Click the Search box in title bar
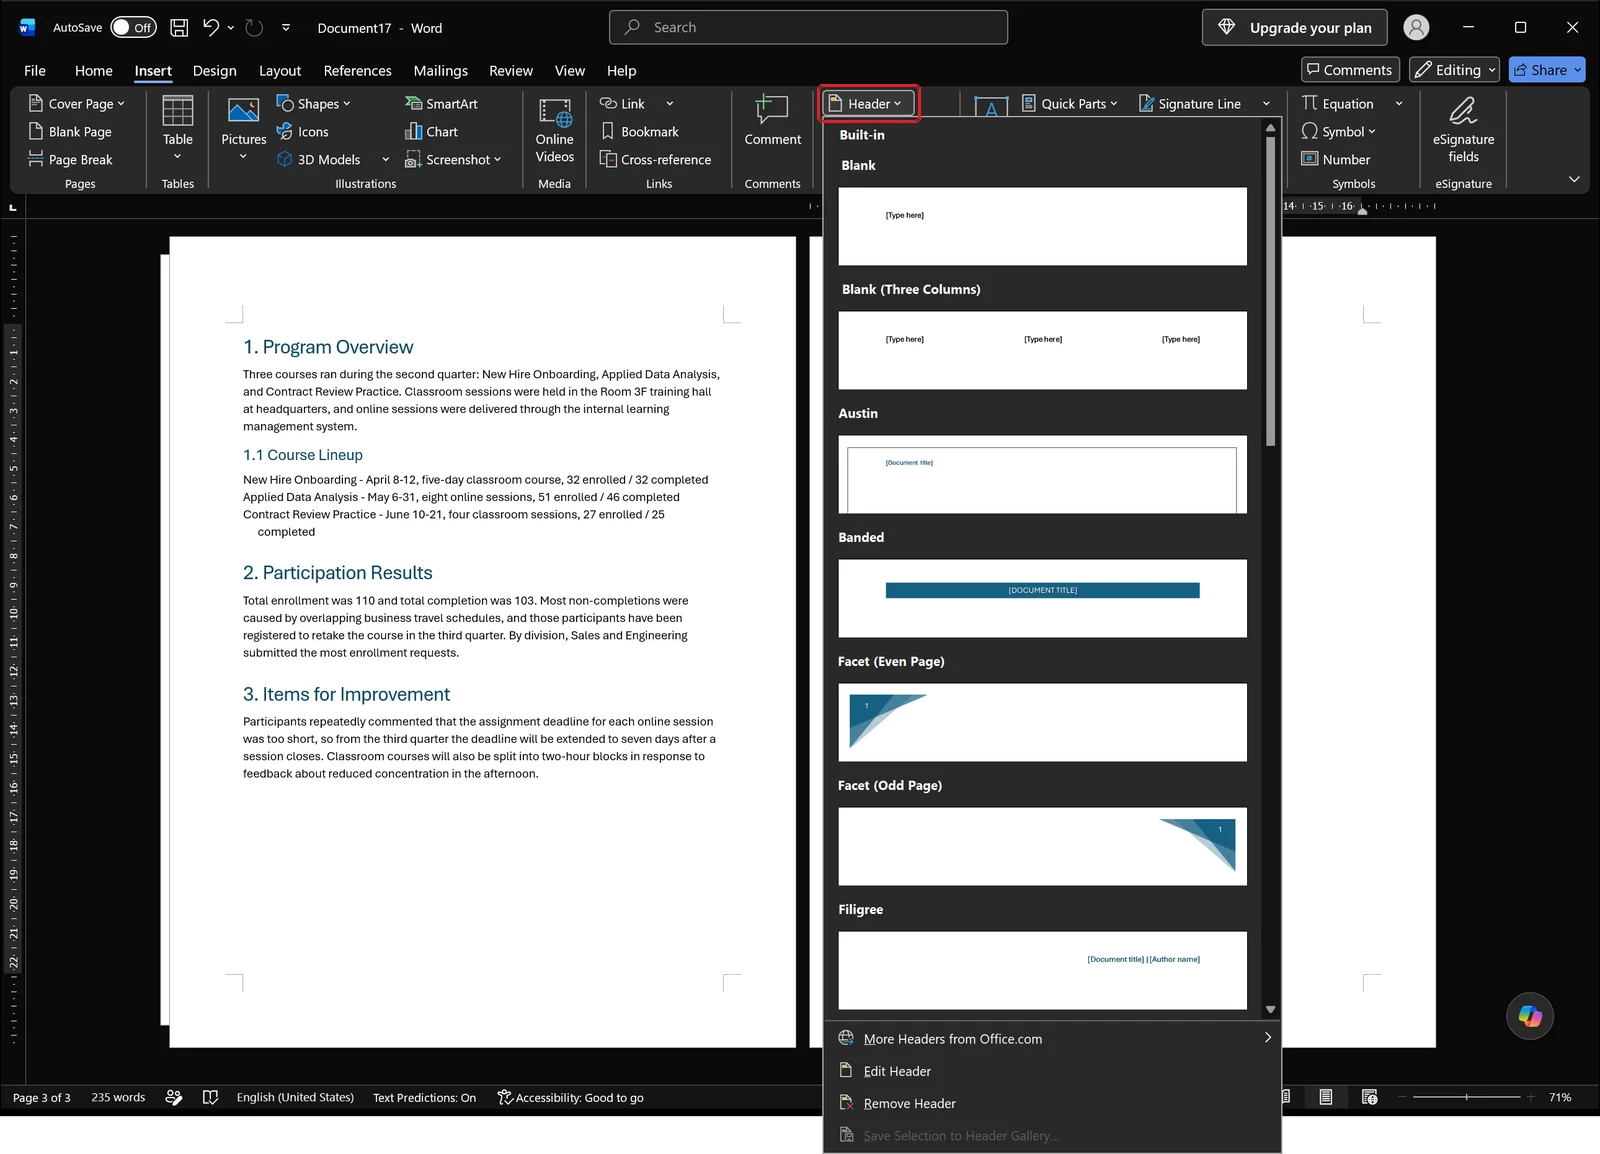The width and height of the screenshot is (1600, 1154). (808, 28)
